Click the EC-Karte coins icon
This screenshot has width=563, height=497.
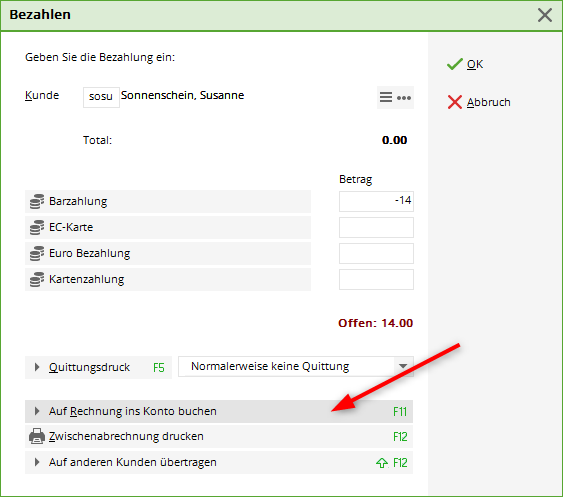click(37, 227)
